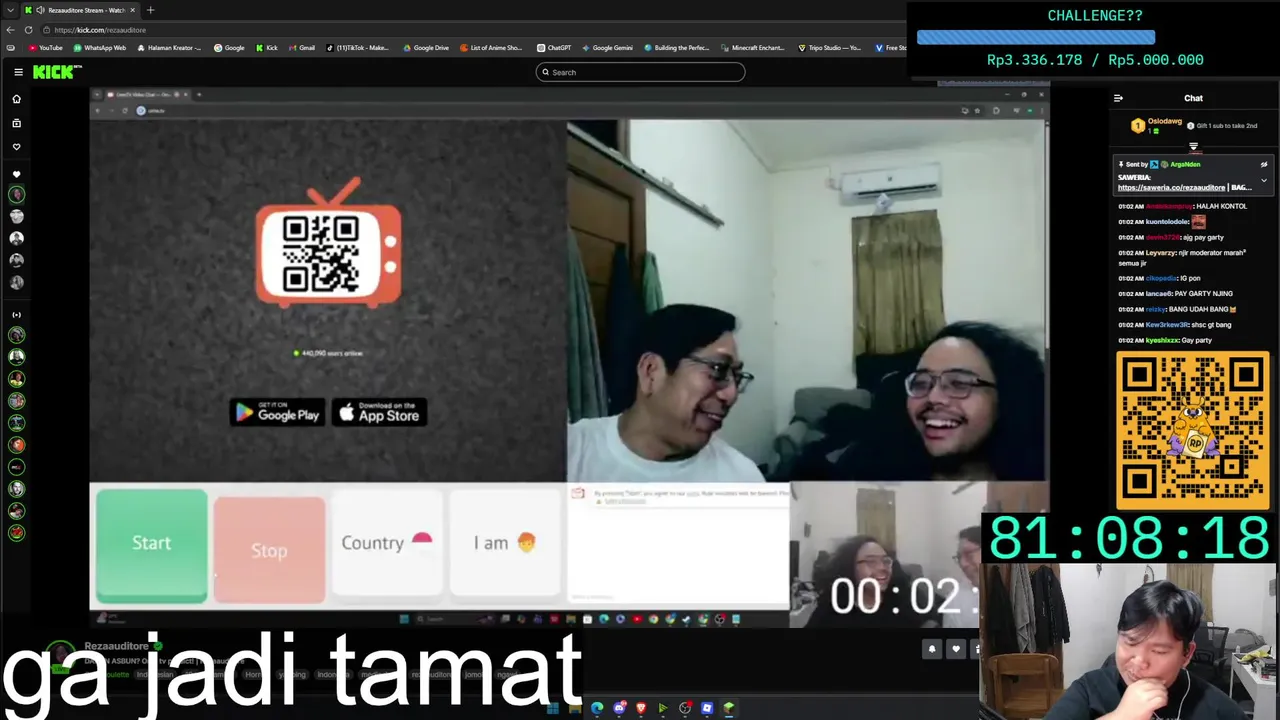The image size is (1280, 720).
Task: Click the green Start button
Action: click(x=152, y=546)
